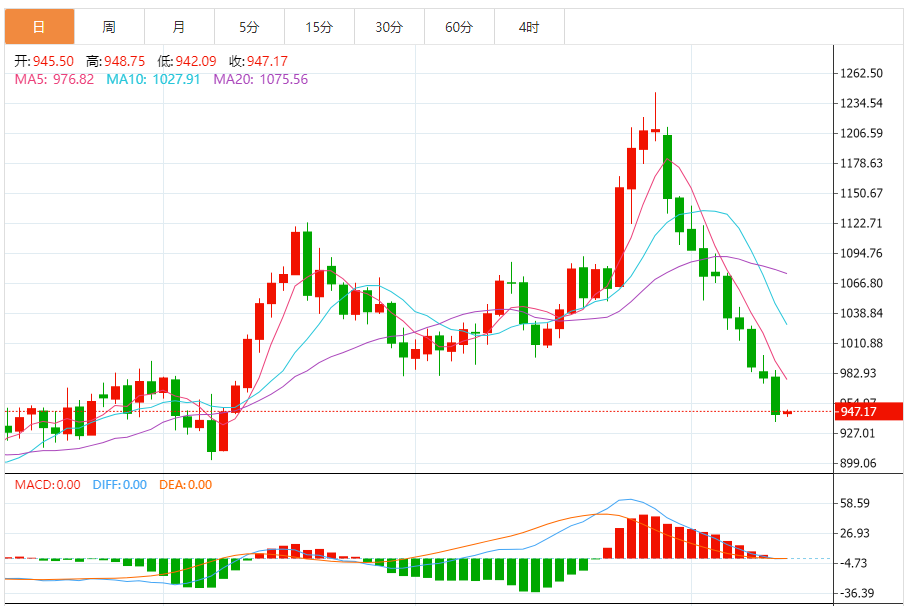Click the DEA:0.00 indicator label

[186, 485]
